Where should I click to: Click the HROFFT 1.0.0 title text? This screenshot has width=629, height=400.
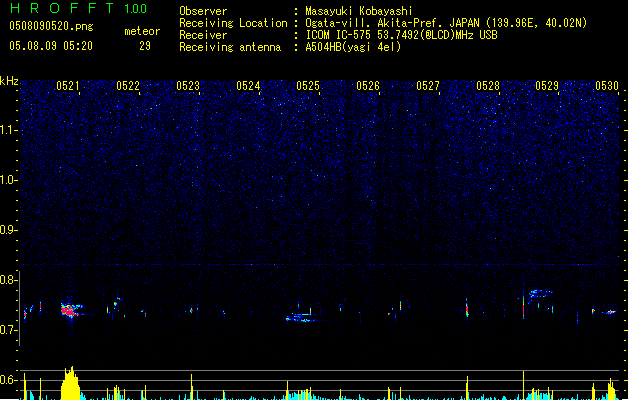[x=78, y=8]
